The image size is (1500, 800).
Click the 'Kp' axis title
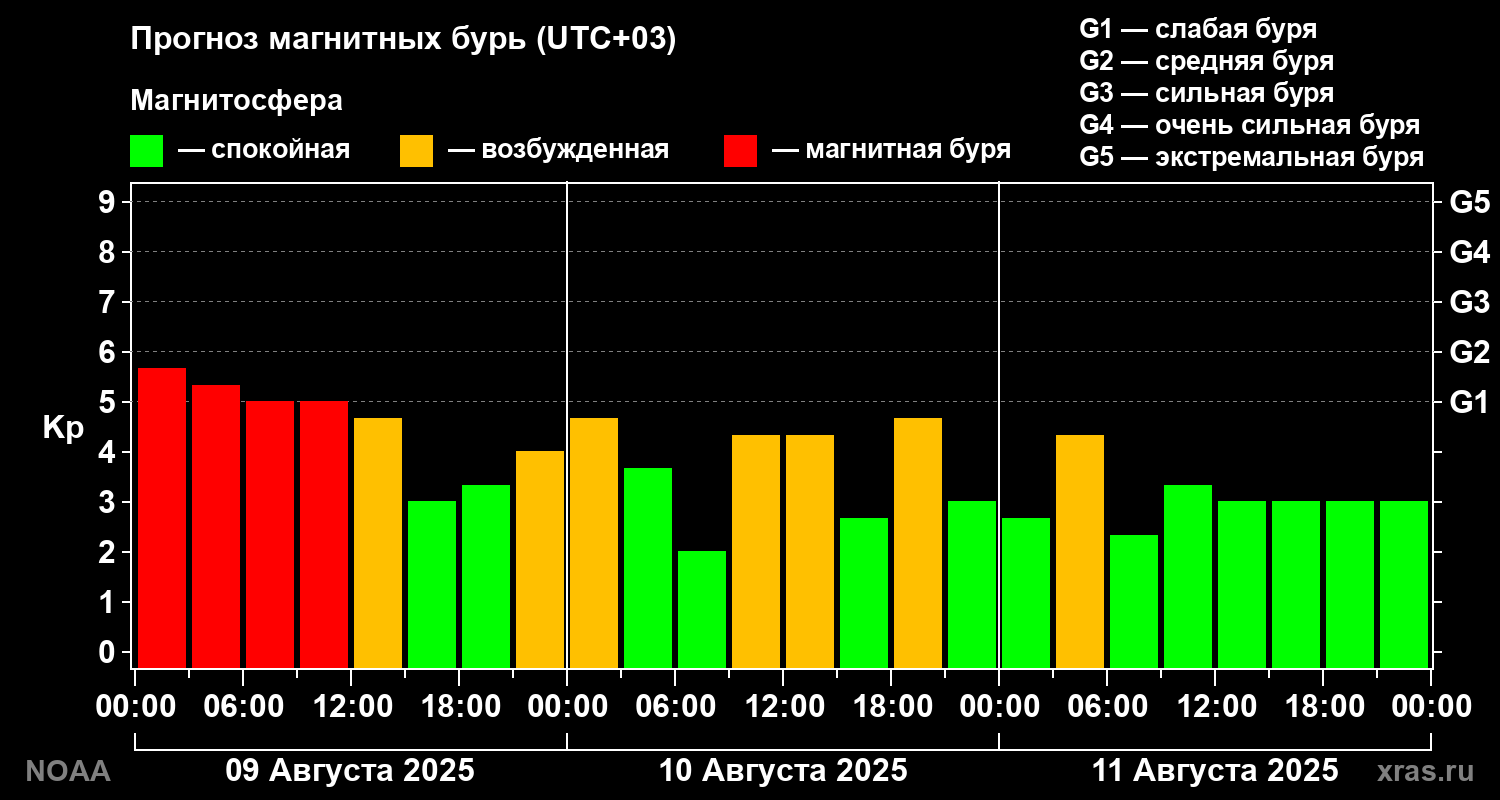coord(63,428)
